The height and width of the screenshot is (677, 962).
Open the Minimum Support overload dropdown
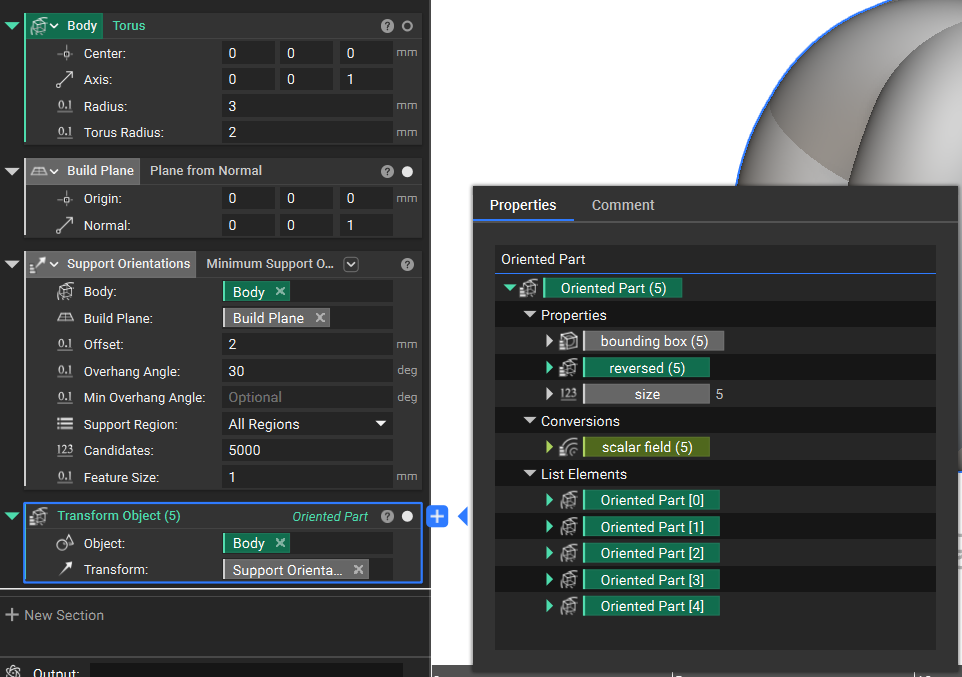[351, 265]
